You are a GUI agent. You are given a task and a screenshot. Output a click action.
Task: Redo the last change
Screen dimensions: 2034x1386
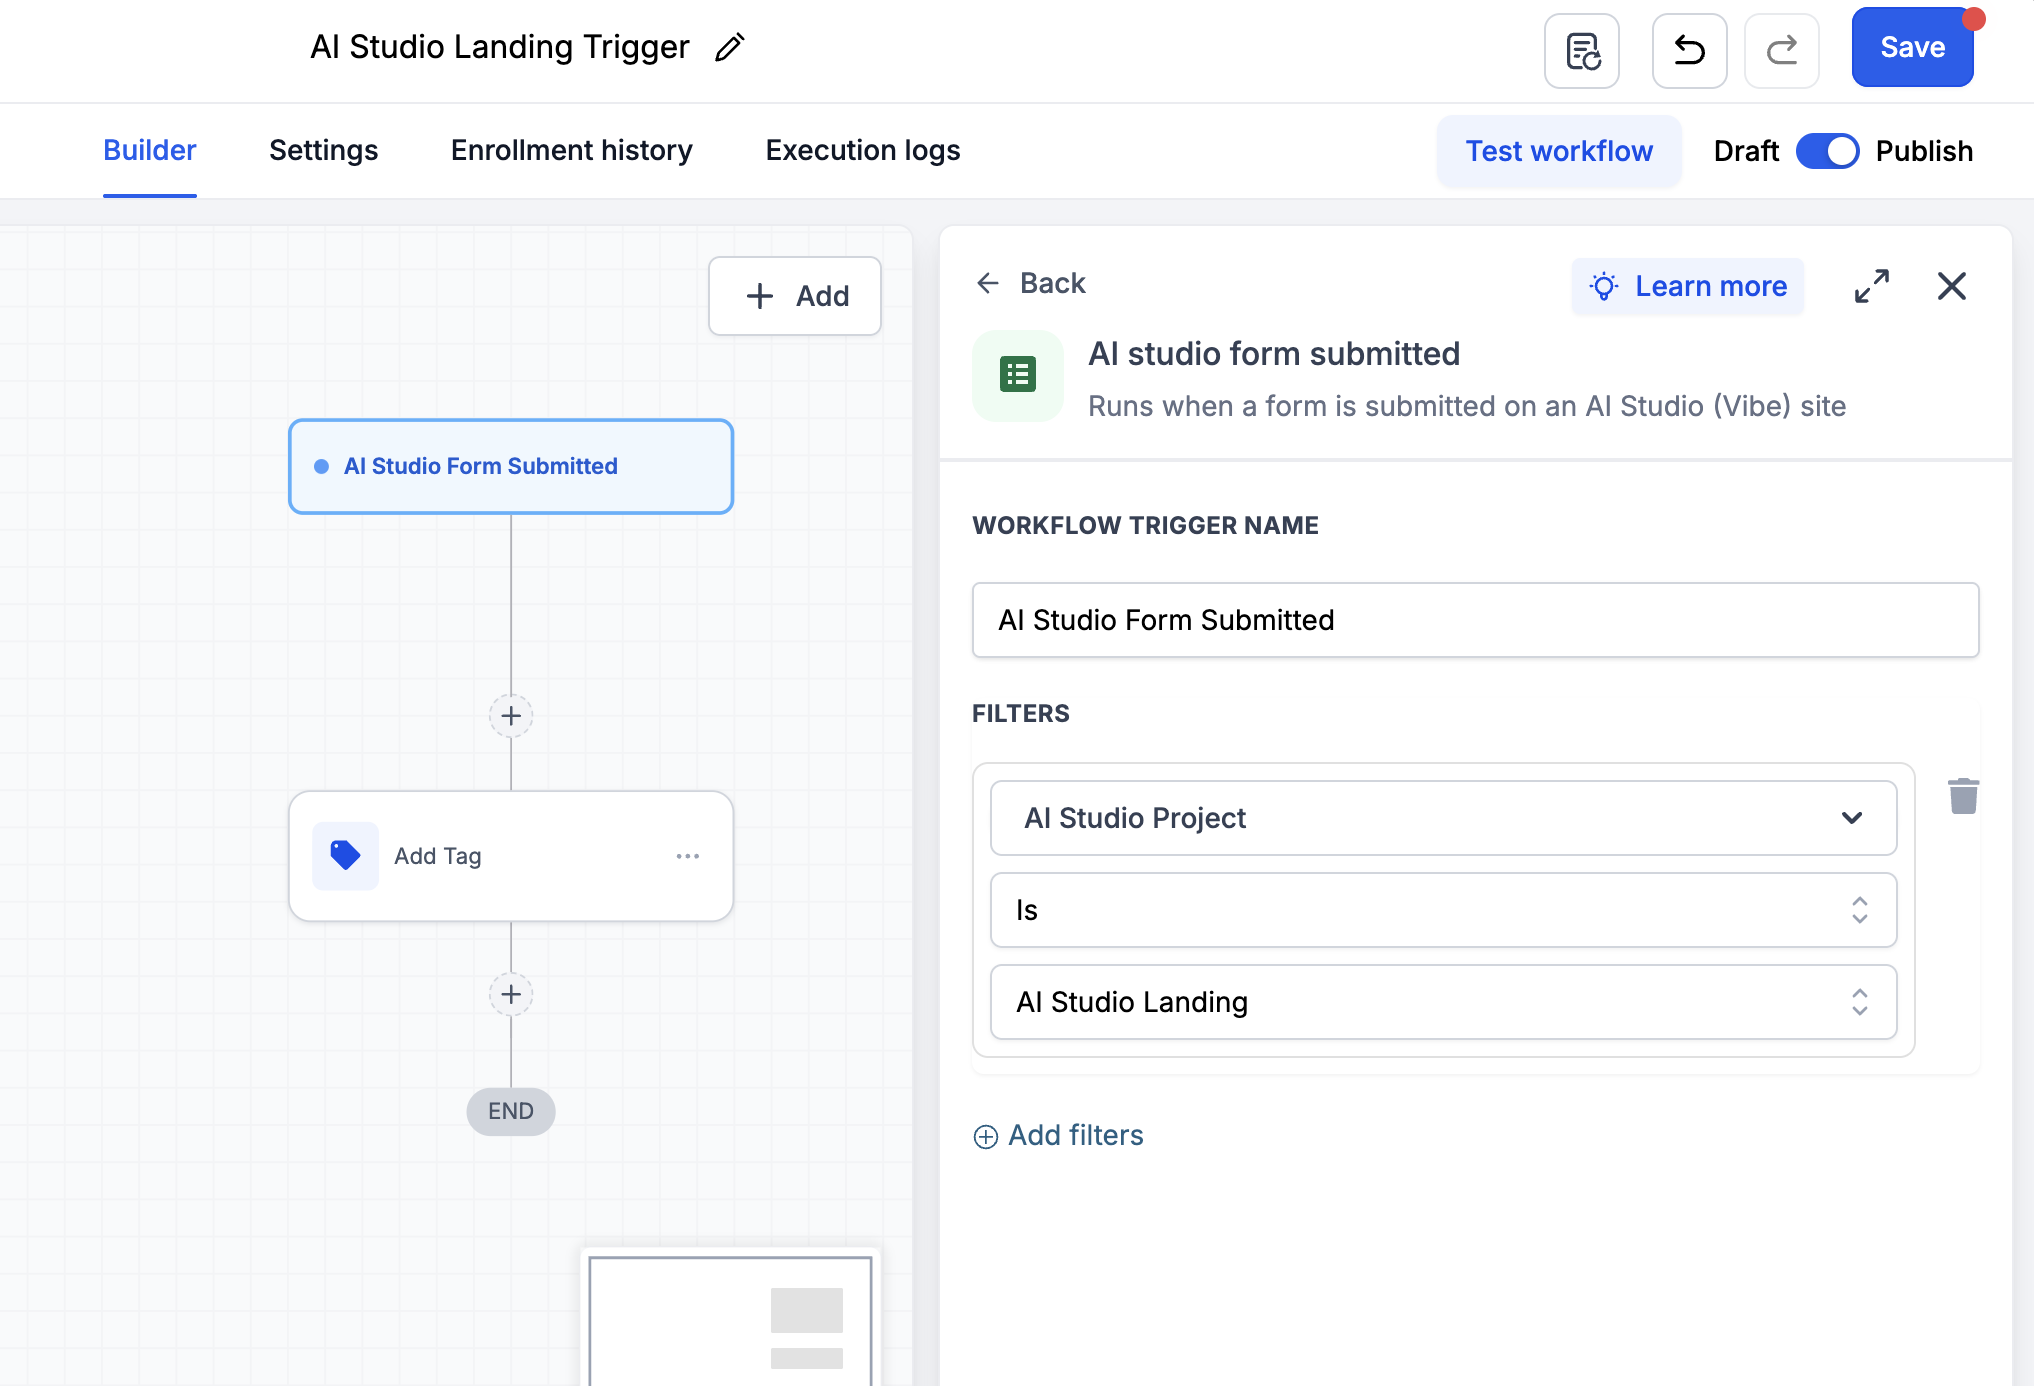(1781, 50)
